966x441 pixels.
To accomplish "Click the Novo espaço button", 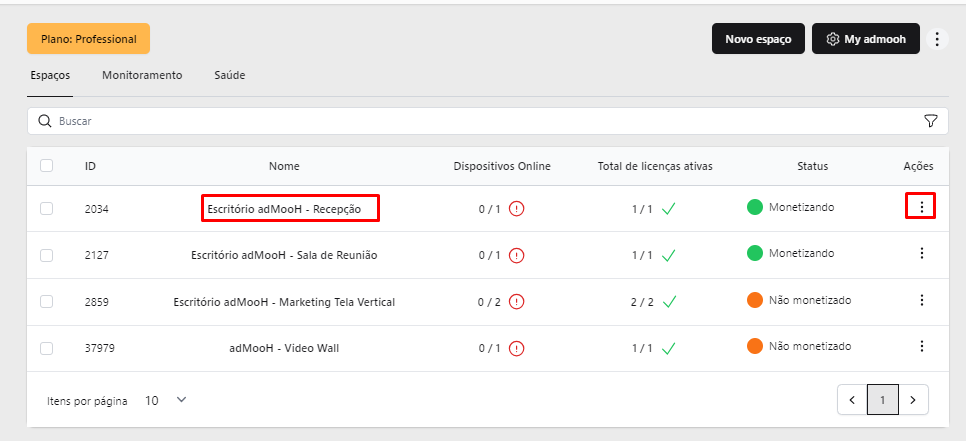I will coord(758,39).
